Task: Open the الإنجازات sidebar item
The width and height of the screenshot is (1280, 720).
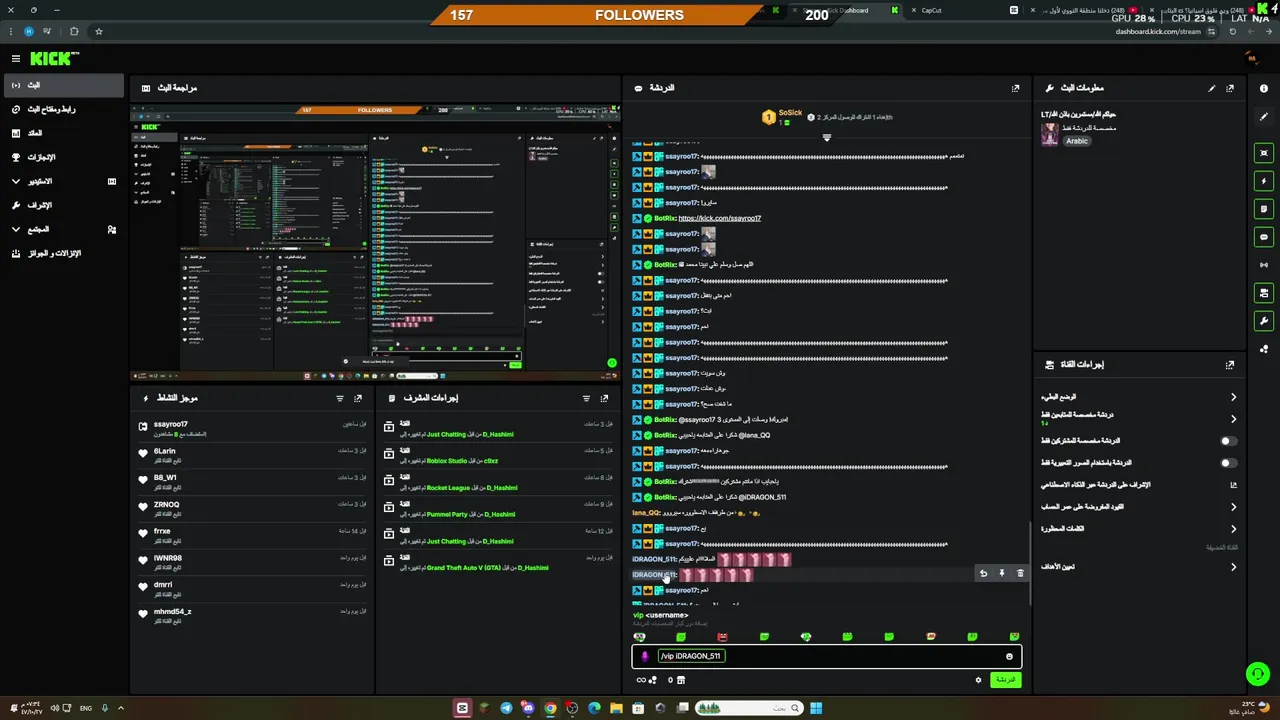Action: (x=63, y=157)
